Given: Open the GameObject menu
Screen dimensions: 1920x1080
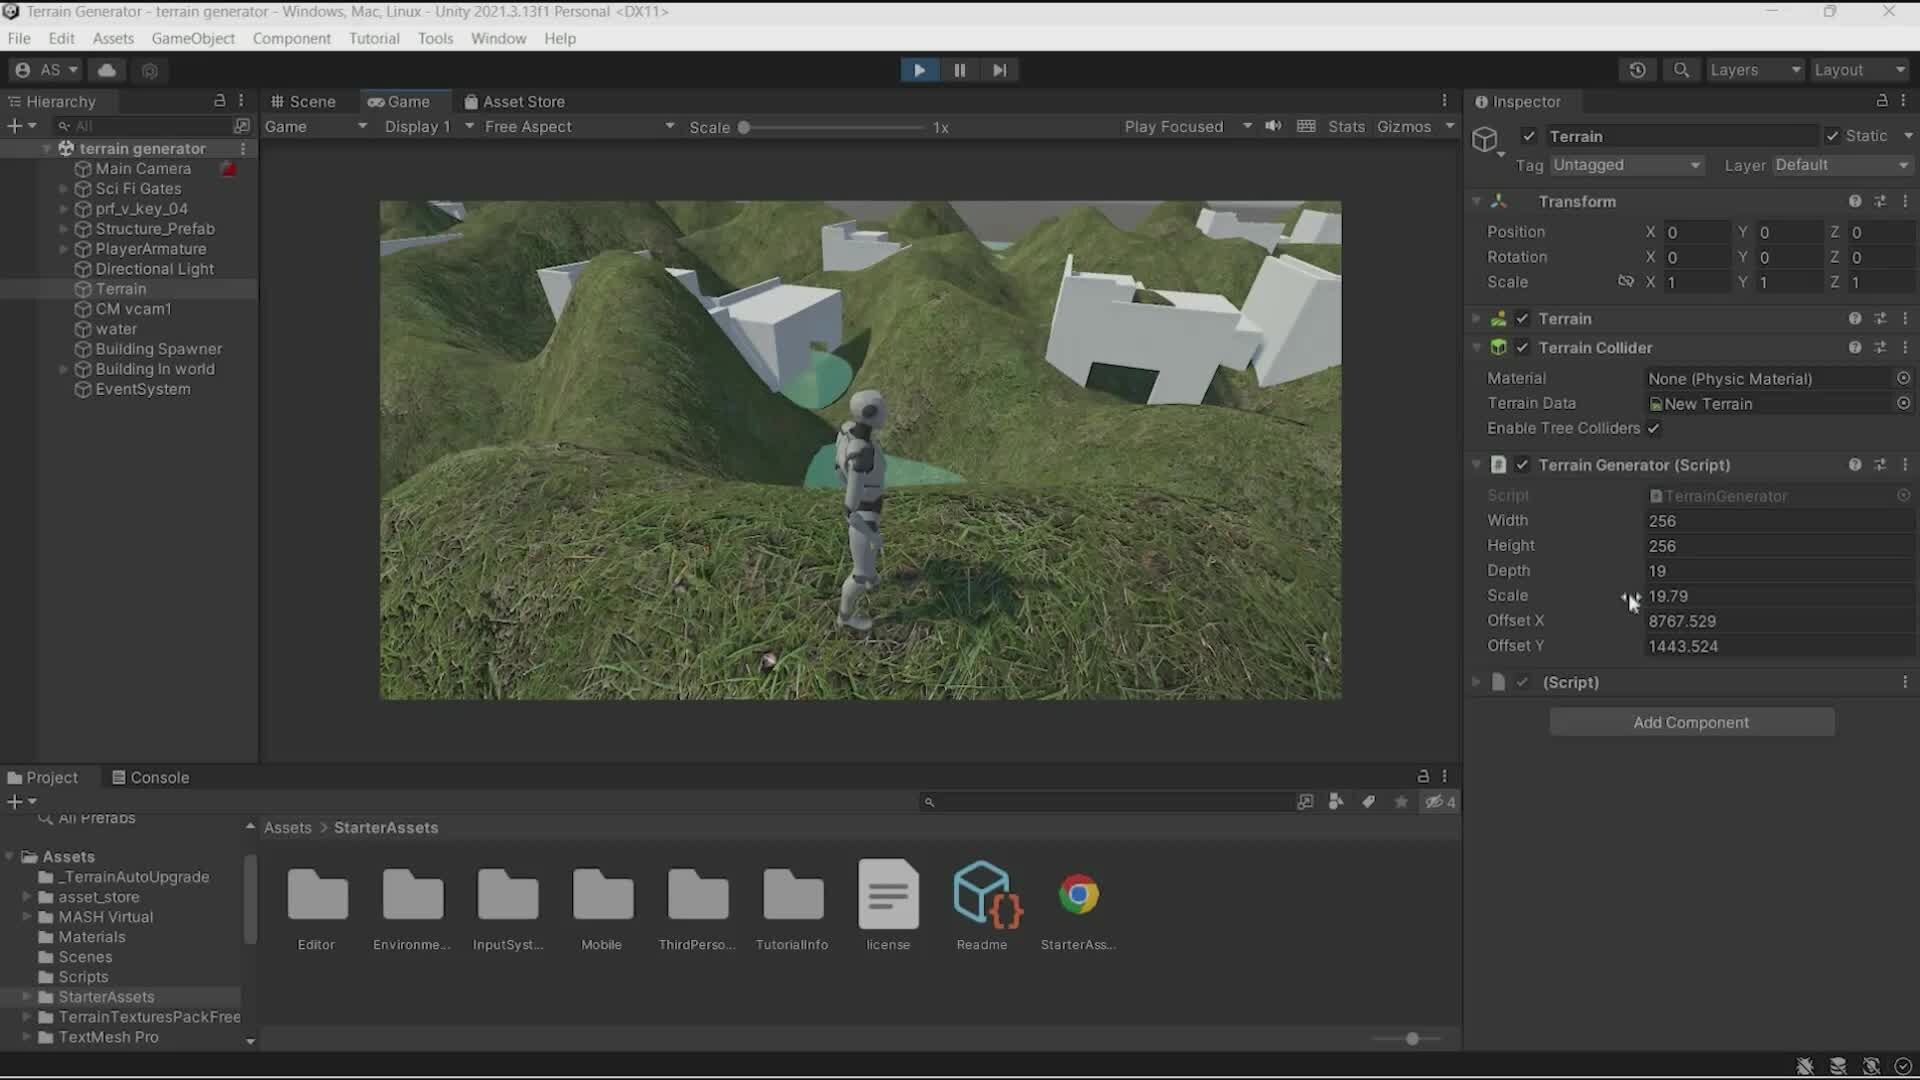Looking at the screenshot, I should click(x=193, y=38).
